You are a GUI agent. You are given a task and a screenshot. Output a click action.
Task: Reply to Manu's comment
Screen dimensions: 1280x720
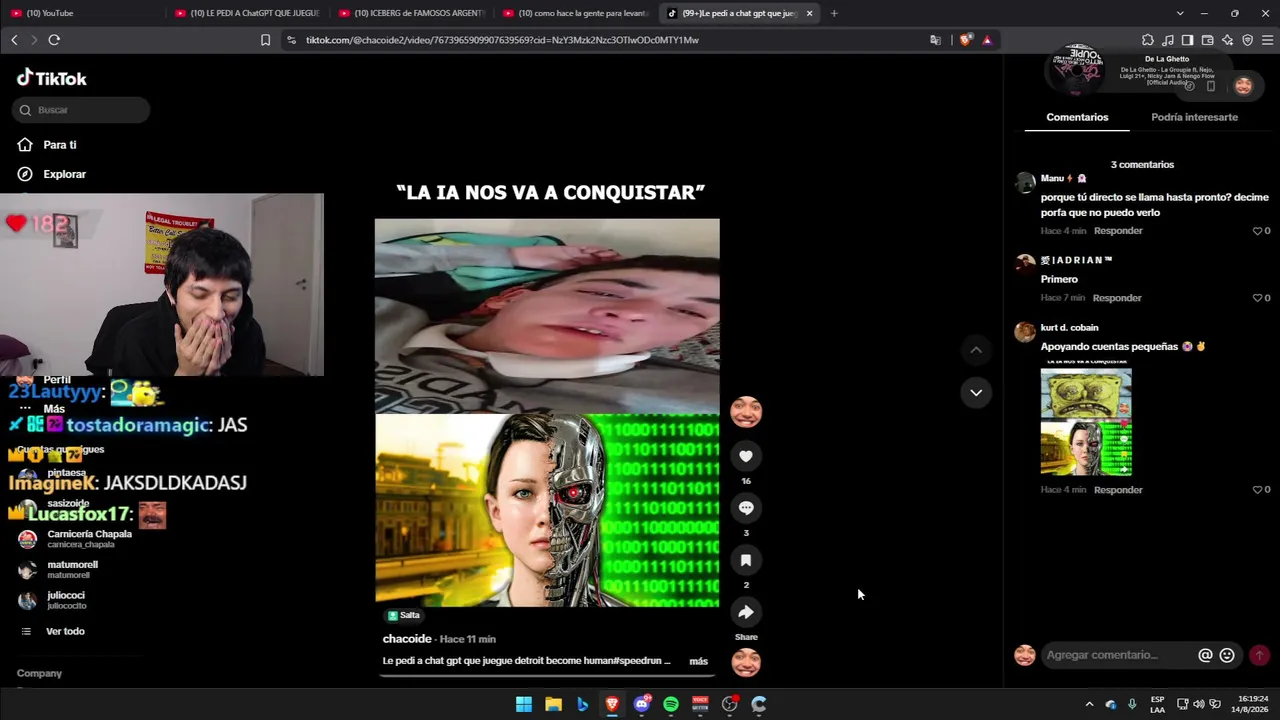tap(1118, 231)
